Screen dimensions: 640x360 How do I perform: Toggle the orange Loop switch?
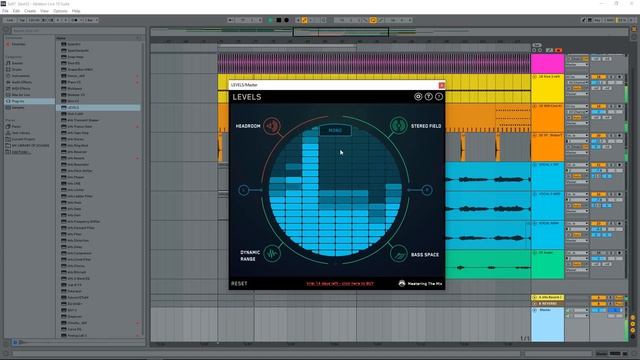373,20
